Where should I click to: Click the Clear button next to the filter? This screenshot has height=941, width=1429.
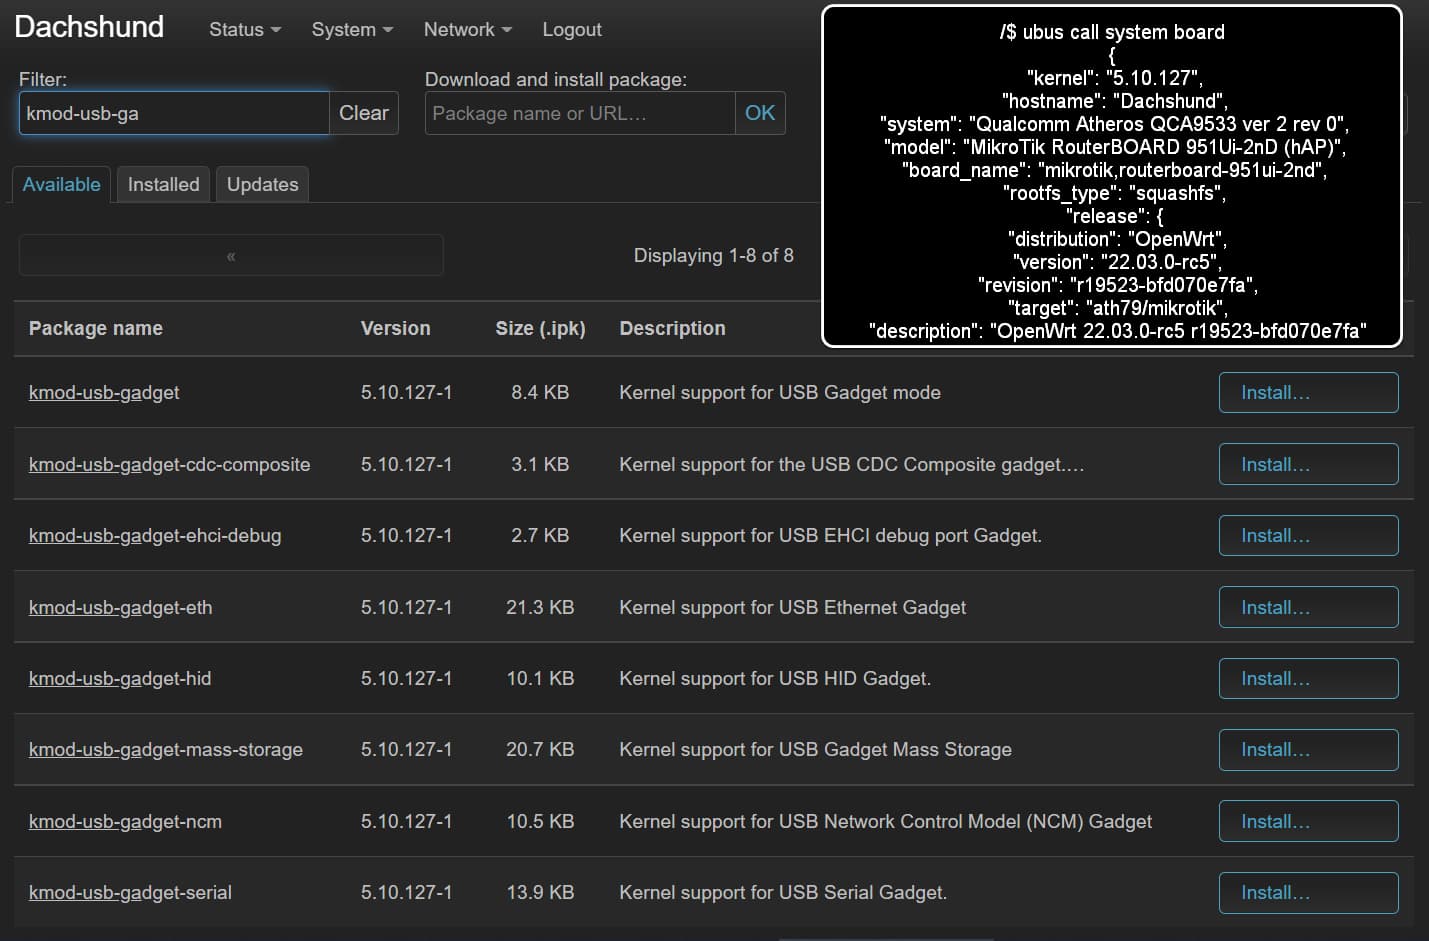tap(363, 113)
